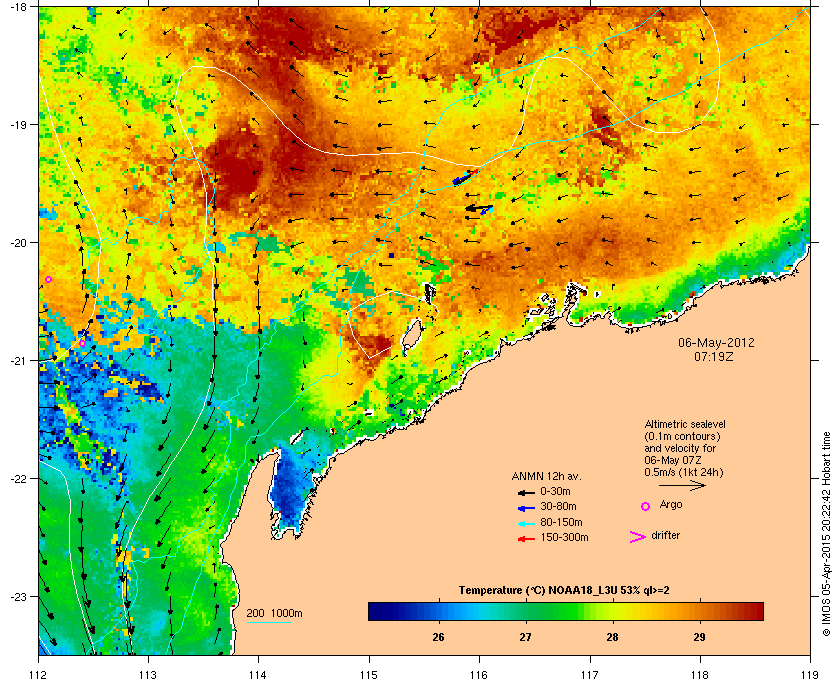This screenshot has height=680, width=840.
Task: Click the '112' longitude axis label
Action: pos(39,674)
